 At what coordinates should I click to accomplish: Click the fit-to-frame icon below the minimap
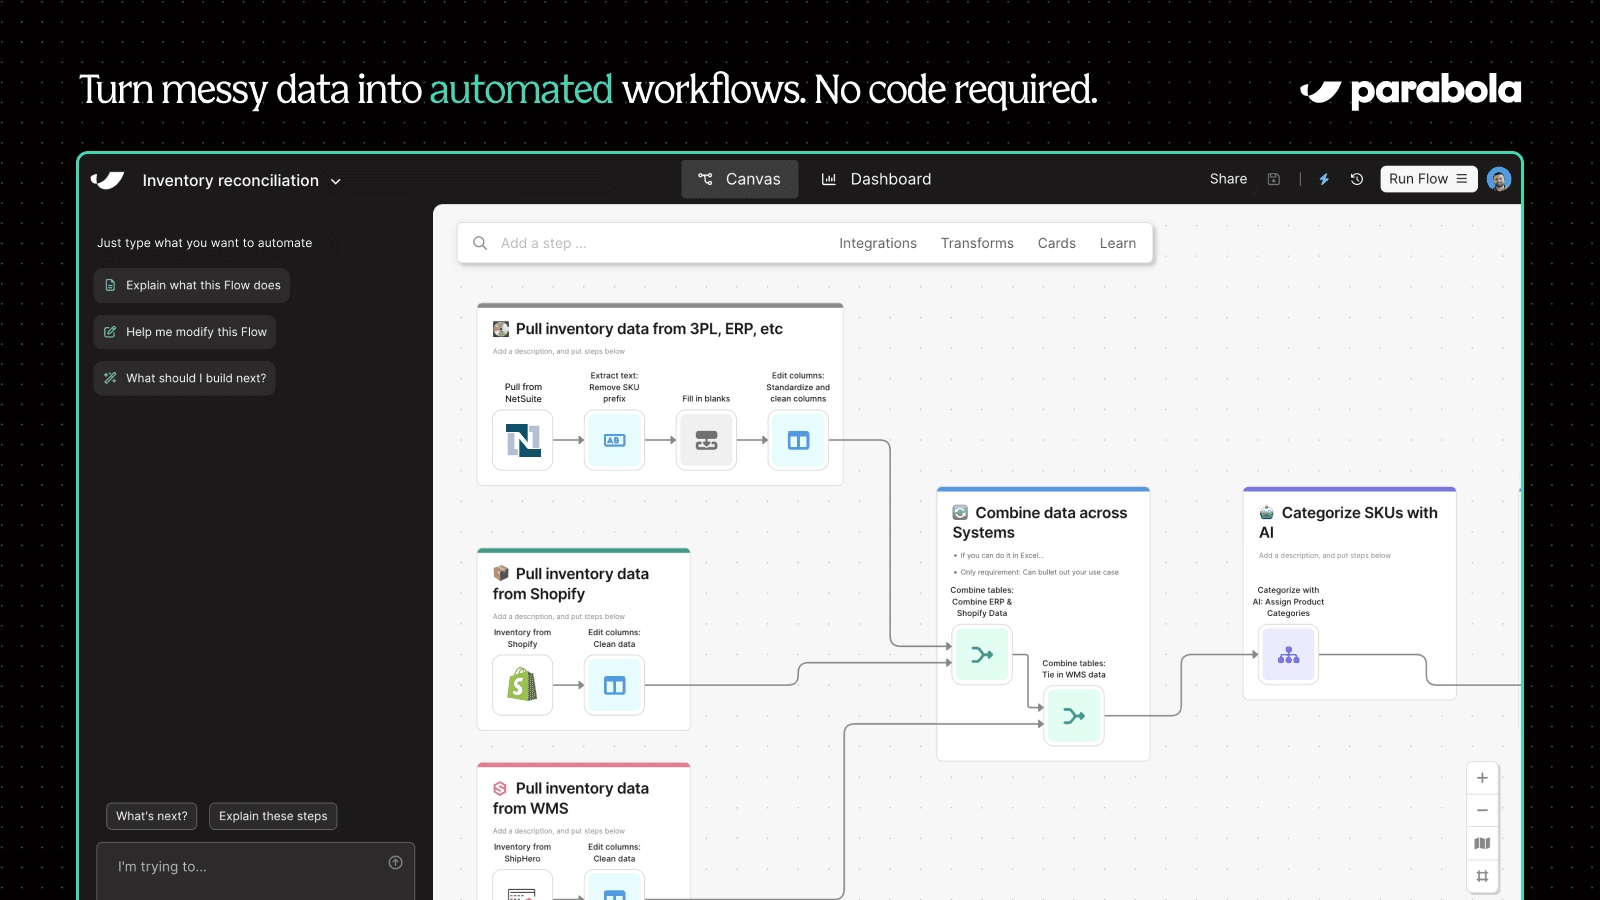tap(1482, 876)
